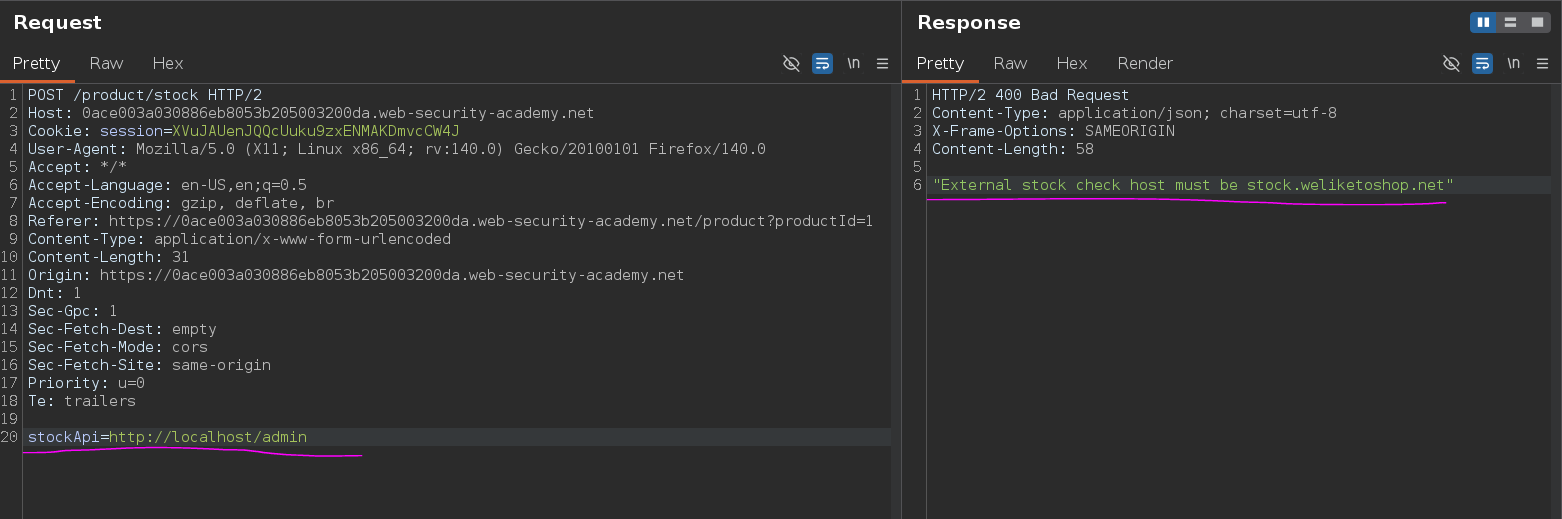Open the Response Hex tab
Image resolution: width=1562 pixels, height=519 pixels.
point(1072,63)
